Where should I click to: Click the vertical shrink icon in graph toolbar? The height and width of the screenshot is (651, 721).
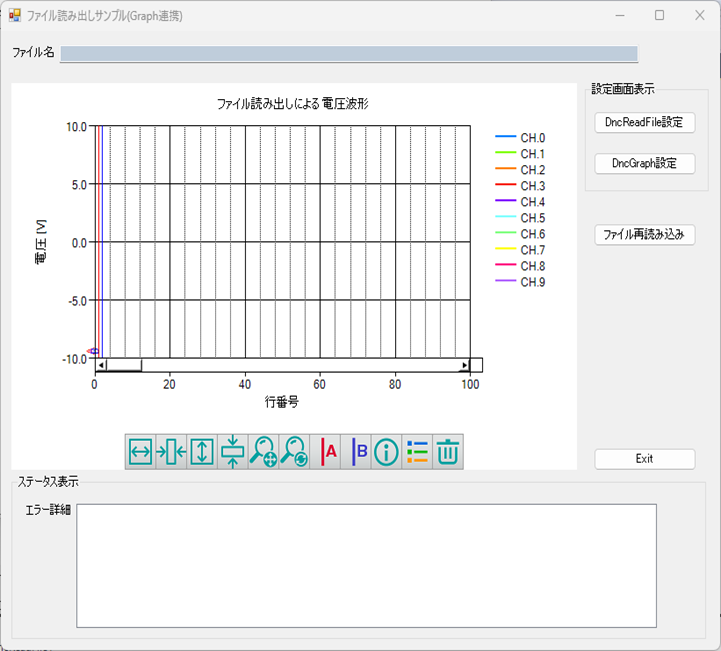232,452
